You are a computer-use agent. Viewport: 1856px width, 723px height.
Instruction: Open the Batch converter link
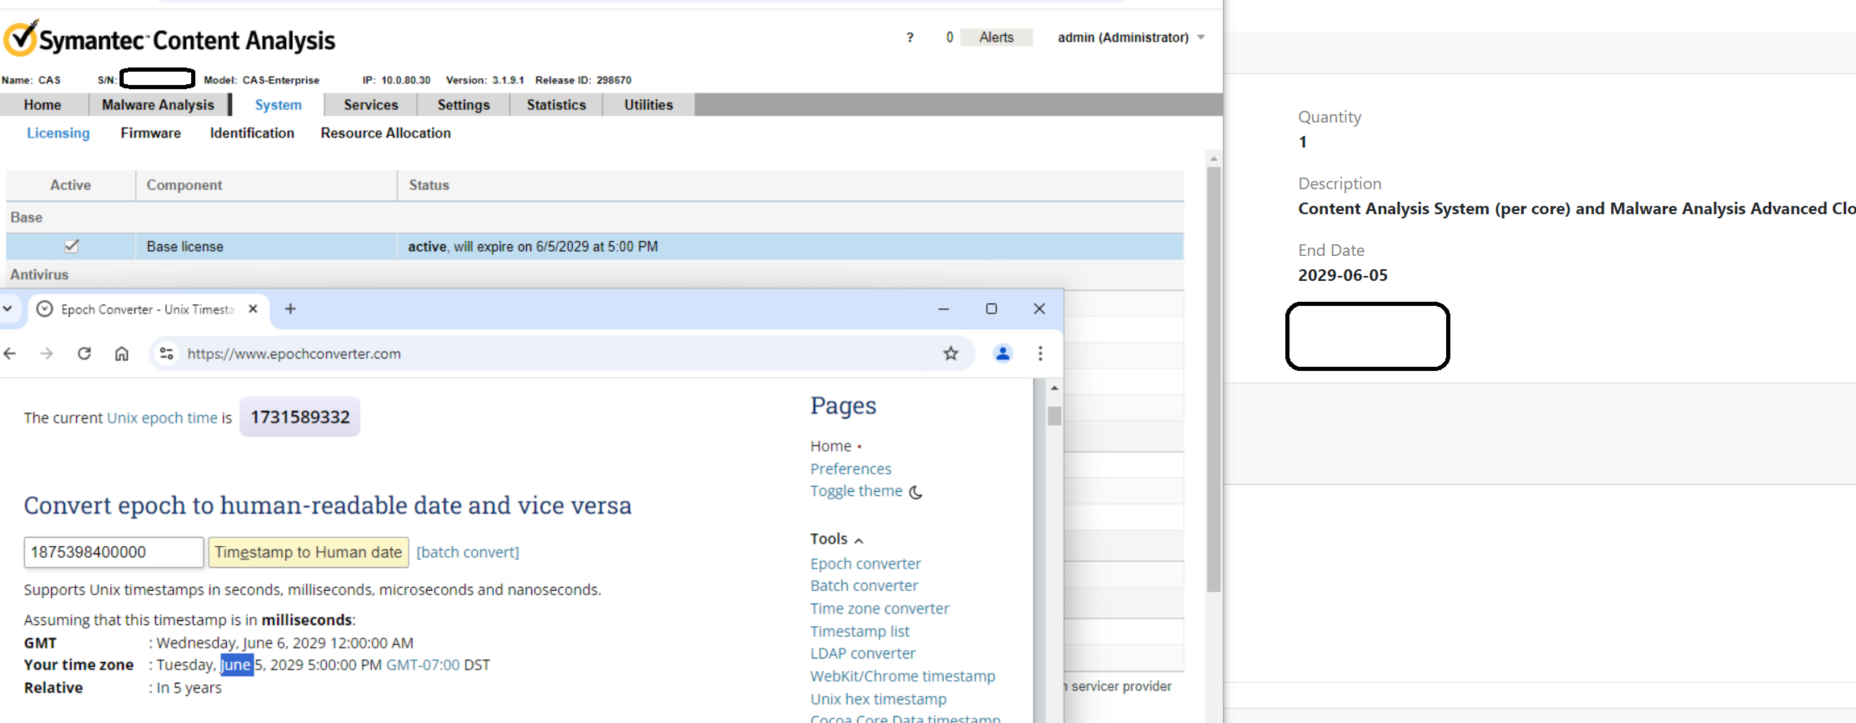(x=864, y=586)
